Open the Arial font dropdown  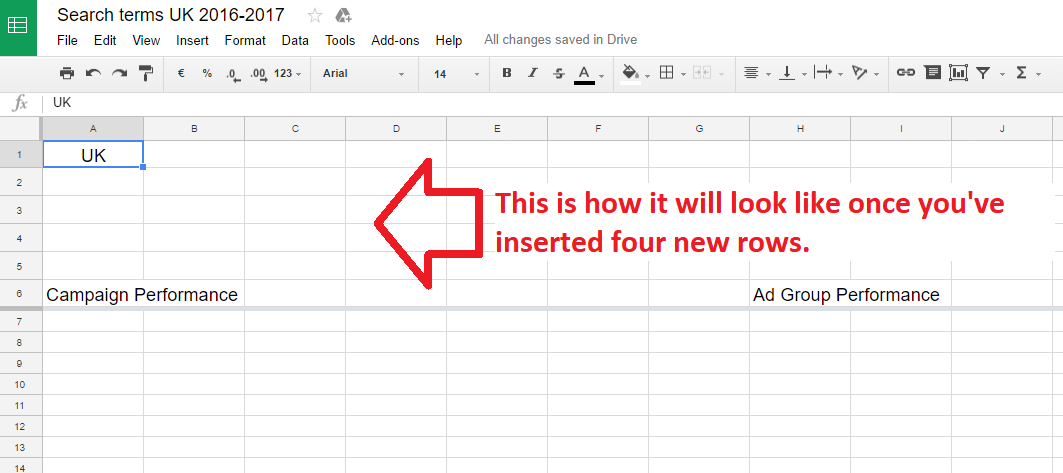pyautogui.click(x=363, y=73)
